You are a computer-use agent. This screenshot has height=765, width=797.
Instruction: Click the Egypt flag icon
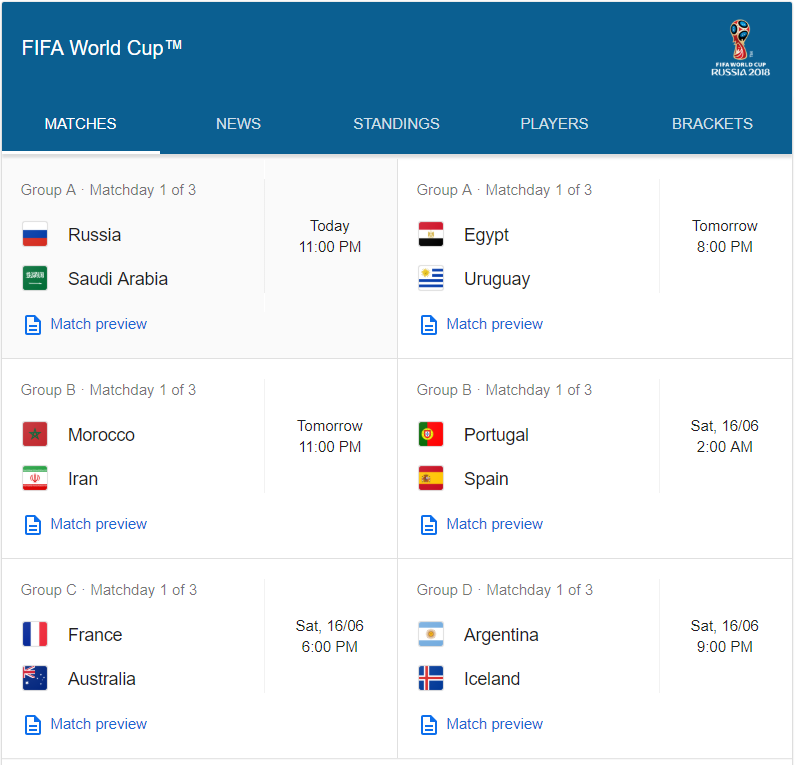(x=431, y=235)
